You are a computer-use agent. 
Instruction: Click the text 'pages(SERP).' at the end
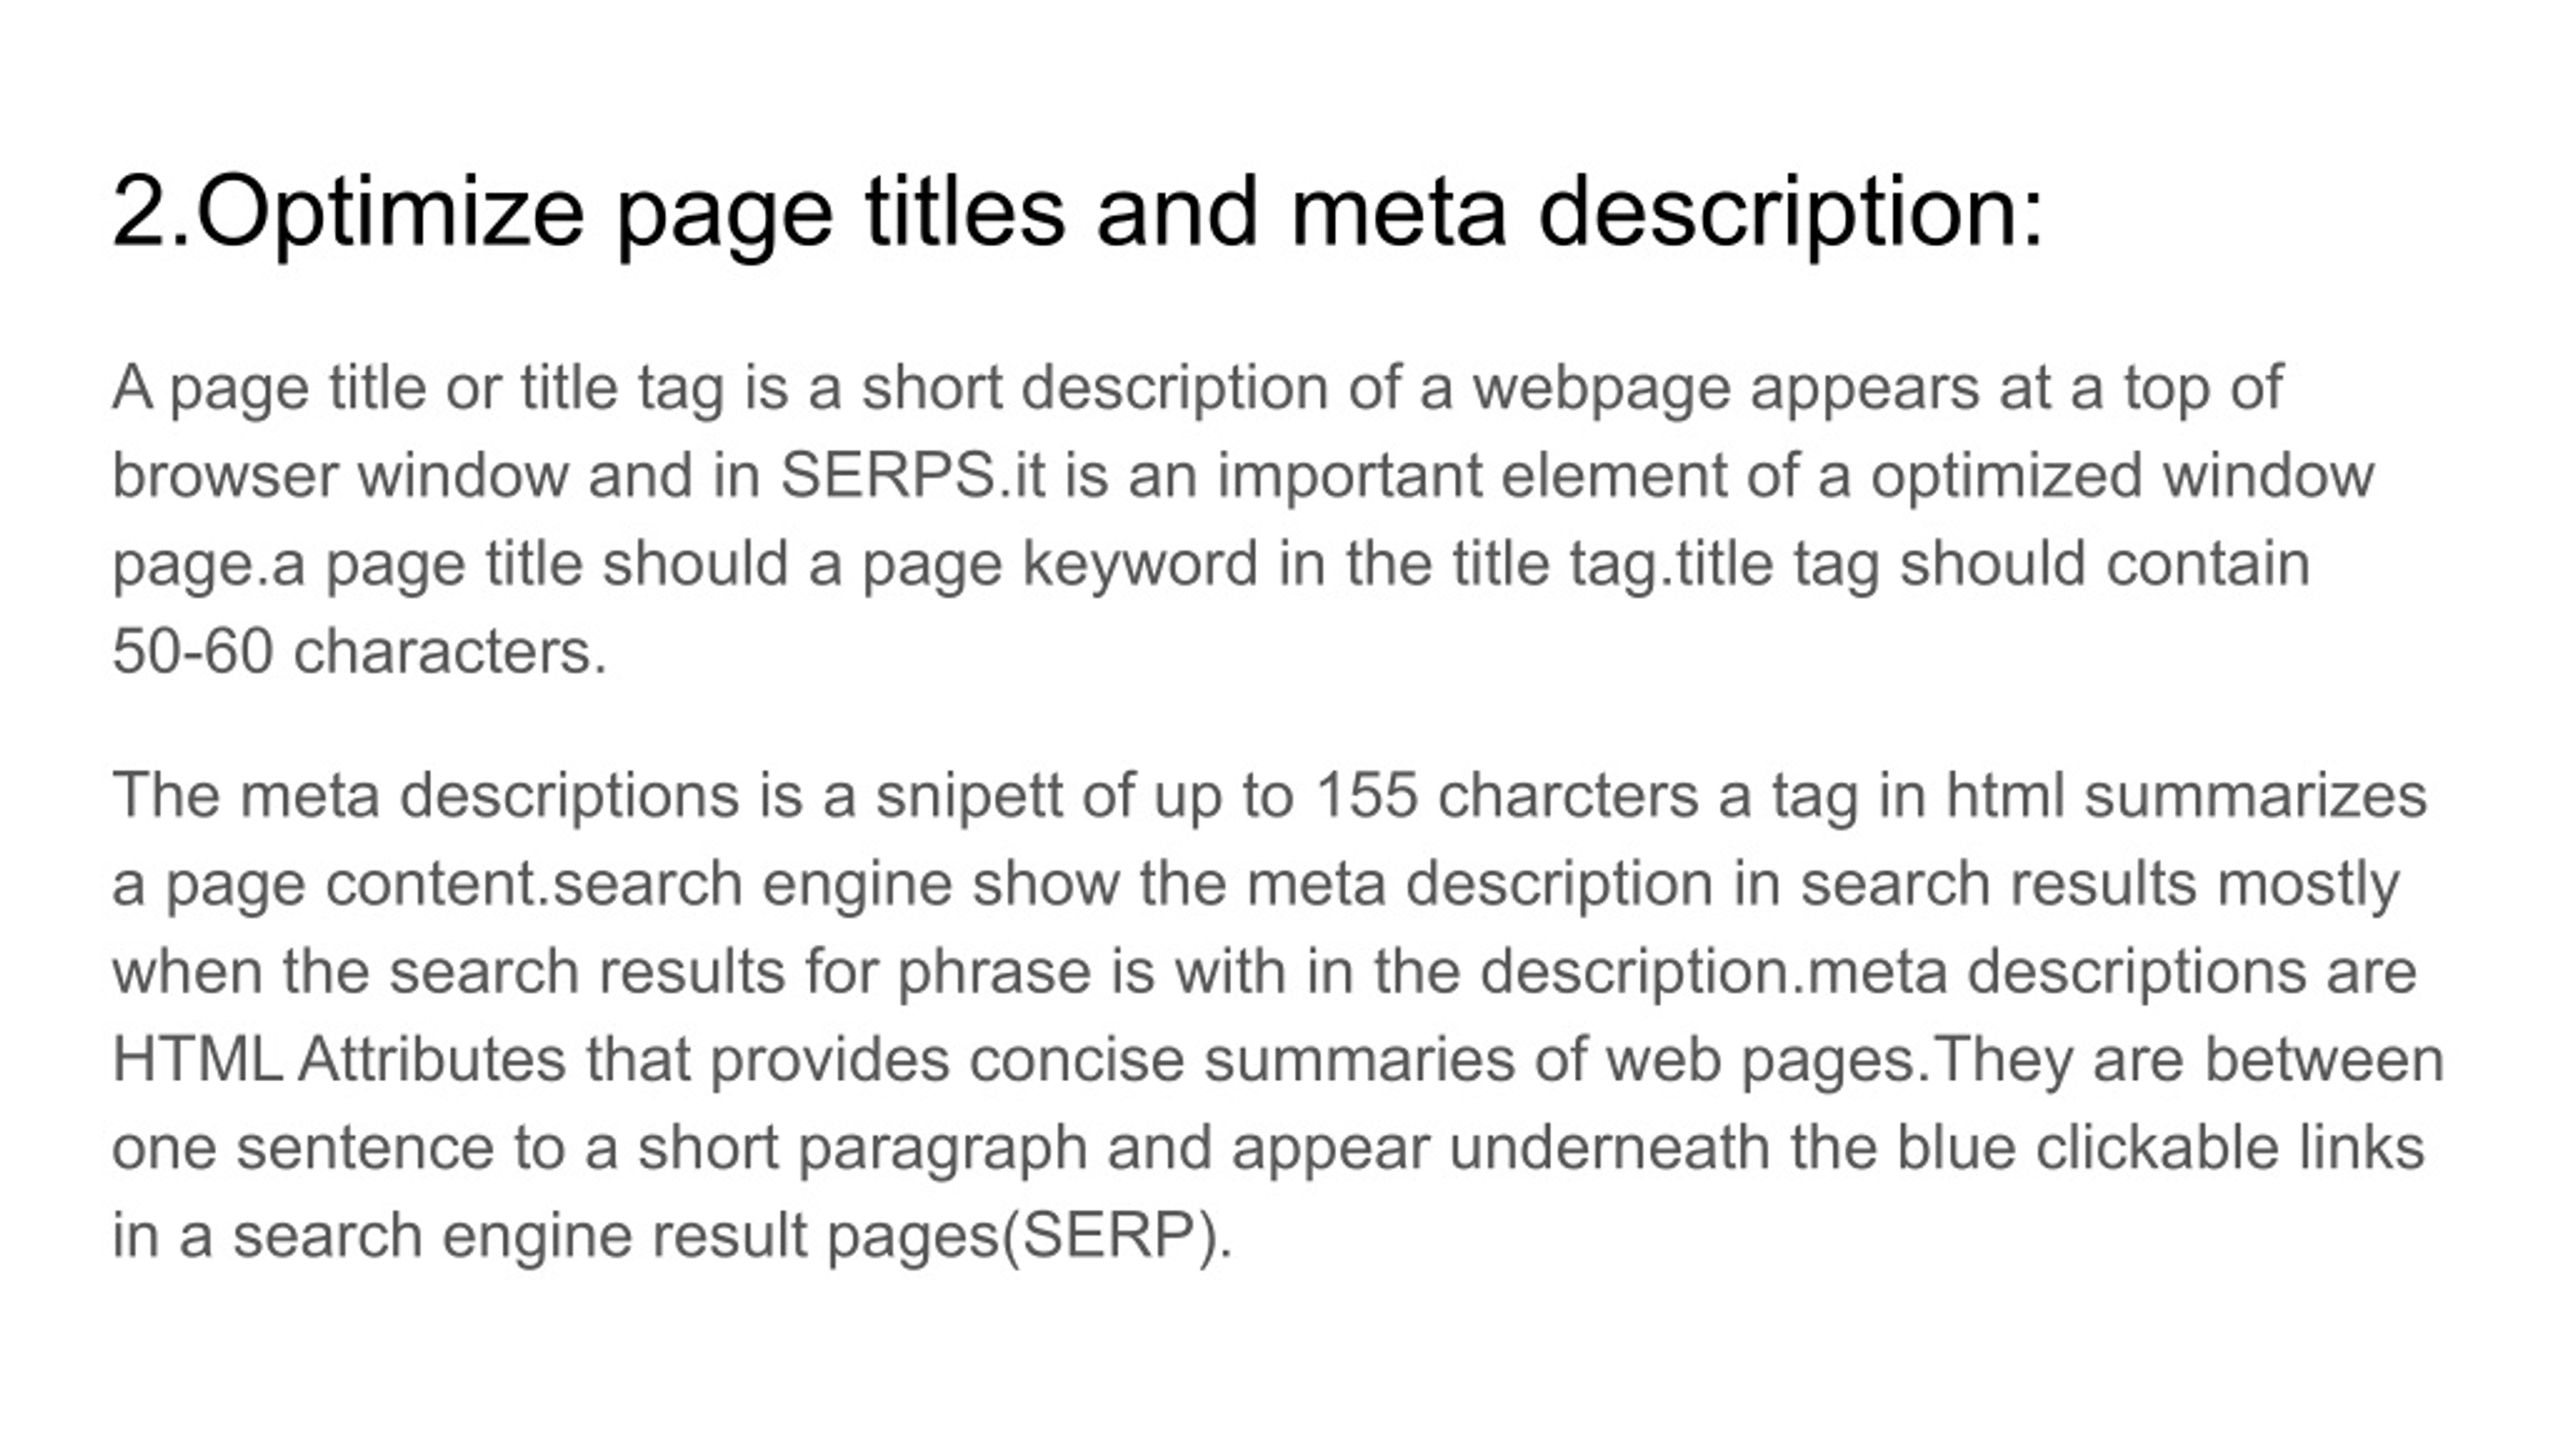pyautogui.click(x=1030, y=1236)
